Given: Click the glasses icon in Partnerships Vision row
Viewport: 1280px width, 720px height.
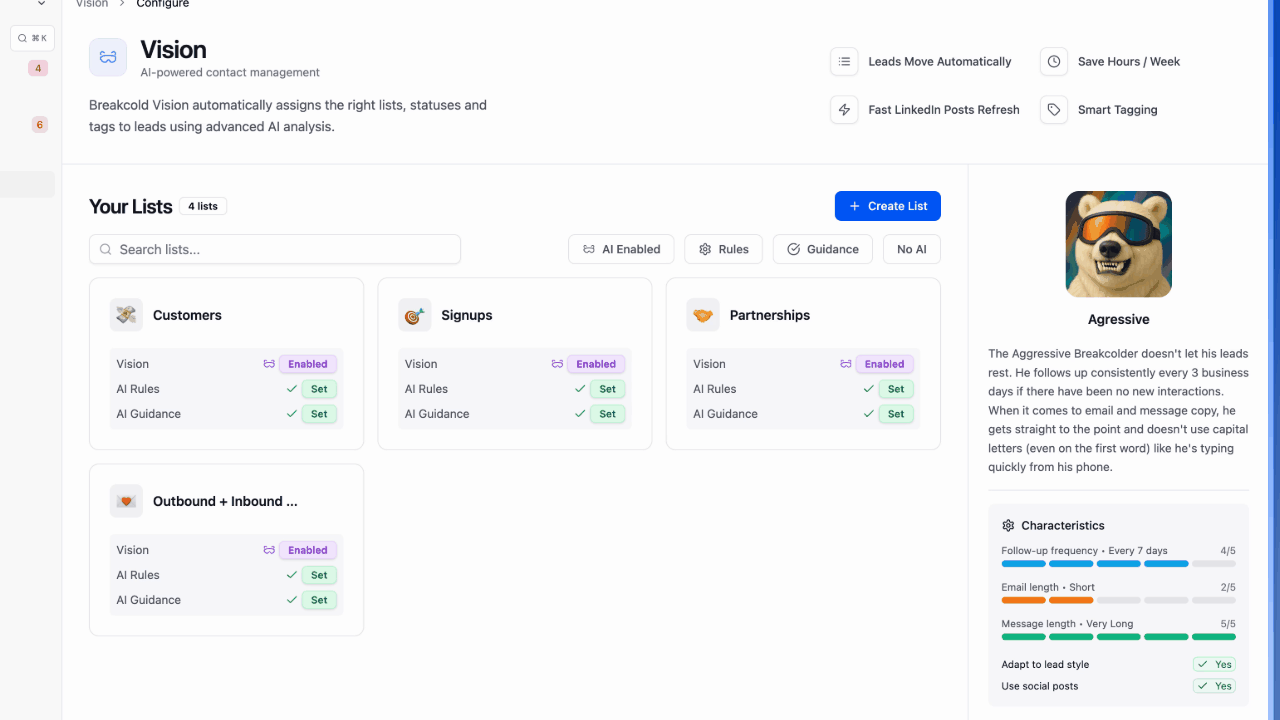Looking at the screenshot, I should [x=846, y=364].
